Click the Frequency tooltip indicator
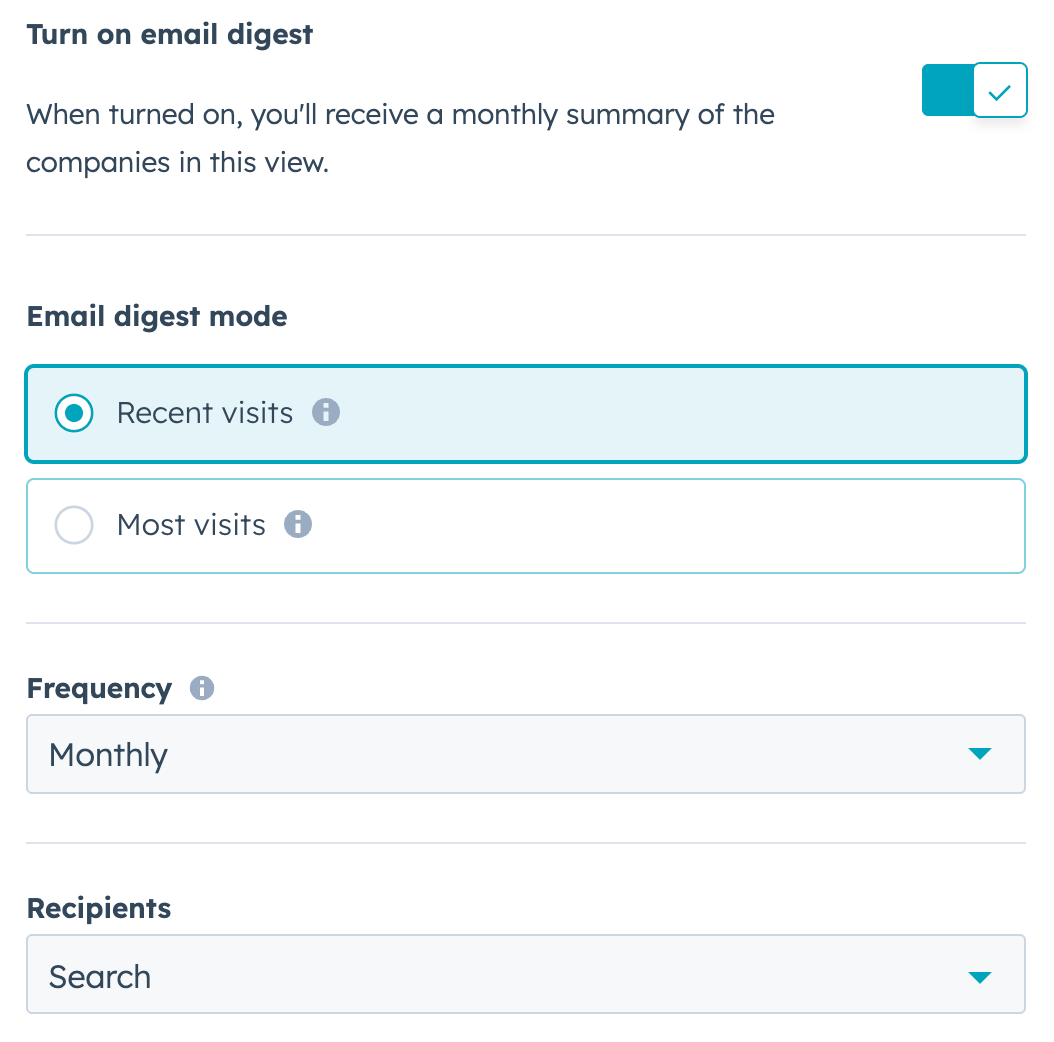Screen dimensions: 1054x1042 200,688
